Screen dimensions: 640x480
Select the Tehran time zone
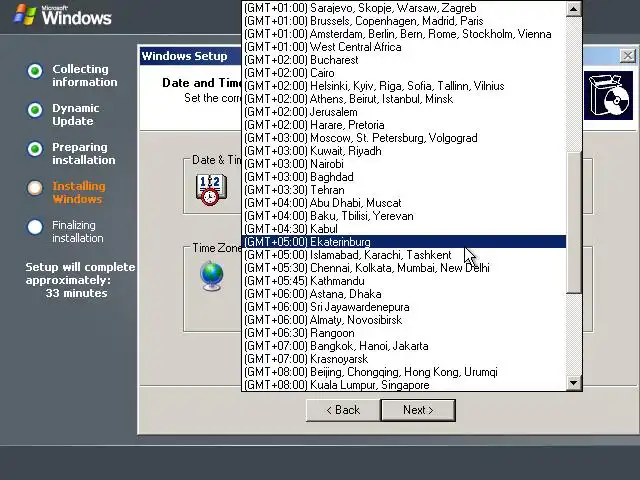pos(404,190)
